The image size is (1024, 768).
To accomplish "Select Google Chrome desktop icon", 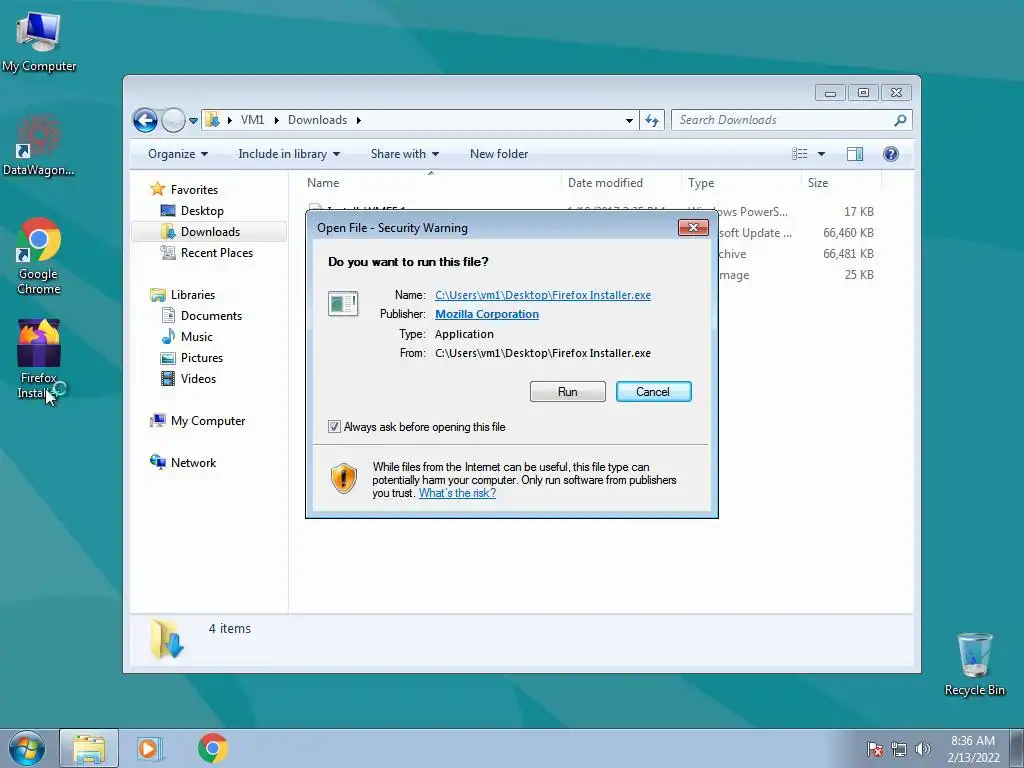I will pos(39,256).
